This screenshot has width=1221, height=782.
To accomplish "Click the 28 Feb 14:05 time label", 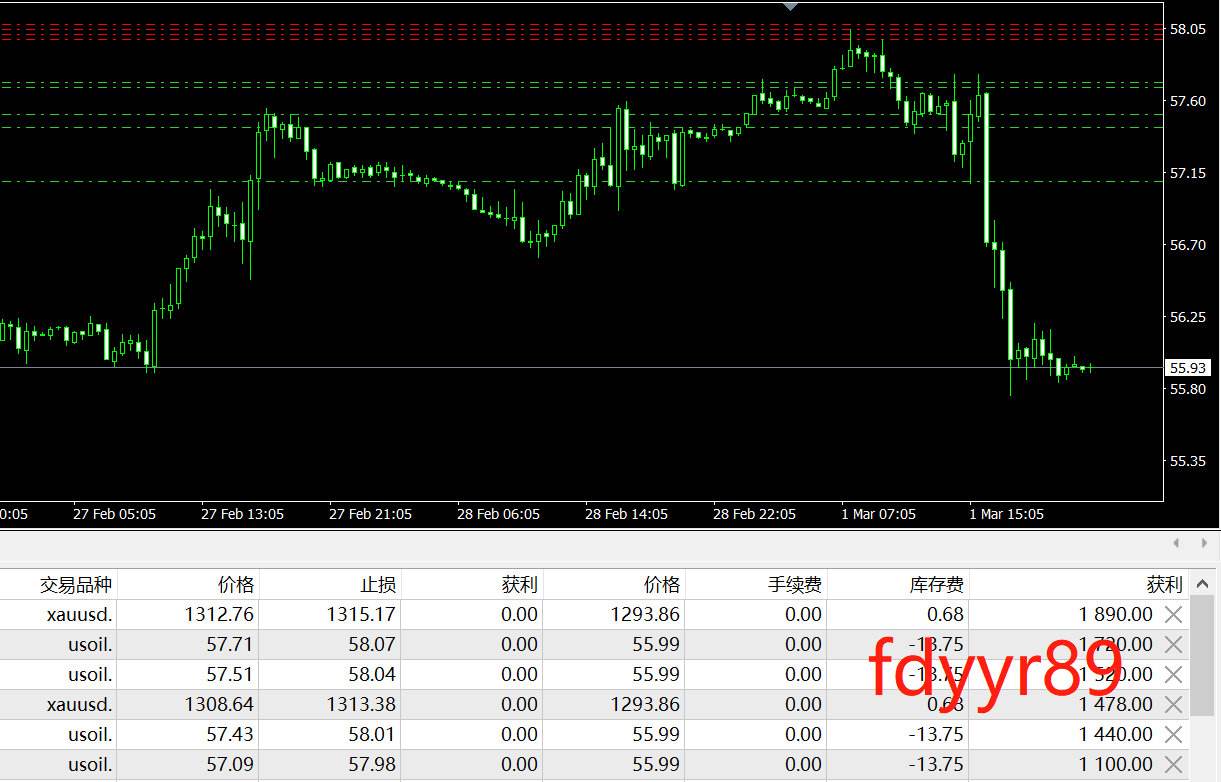I will pos(626,514).
